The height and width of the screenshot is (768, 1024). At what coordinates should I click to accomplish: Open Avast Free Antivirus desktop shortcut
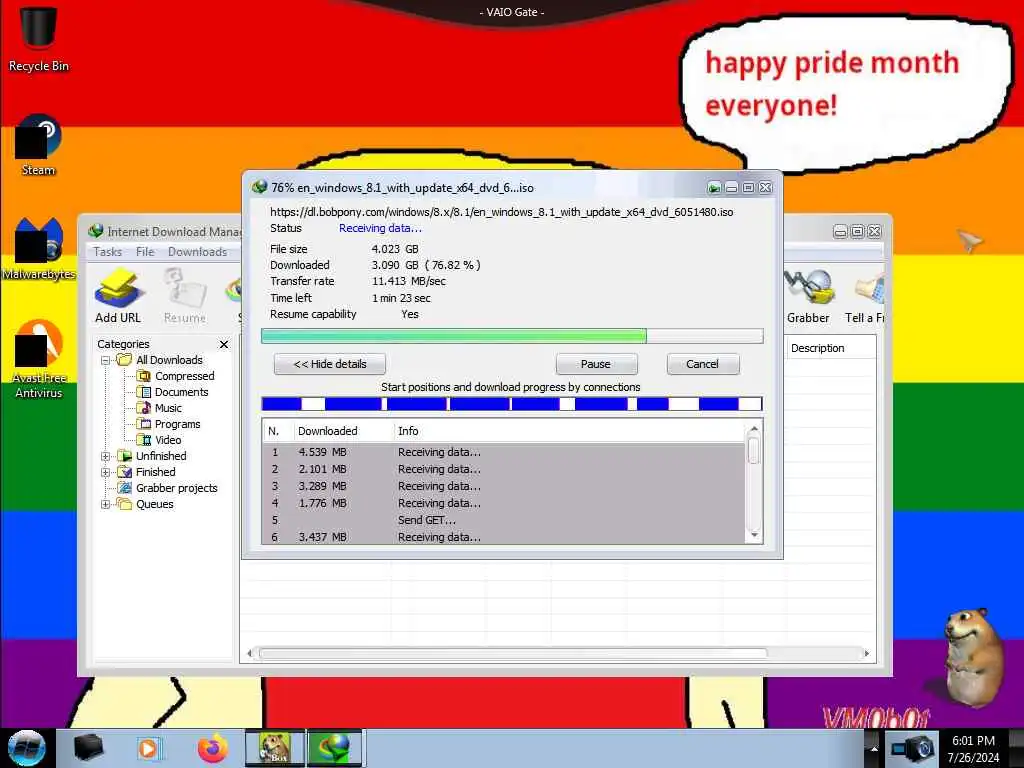(x=39, y=359)
